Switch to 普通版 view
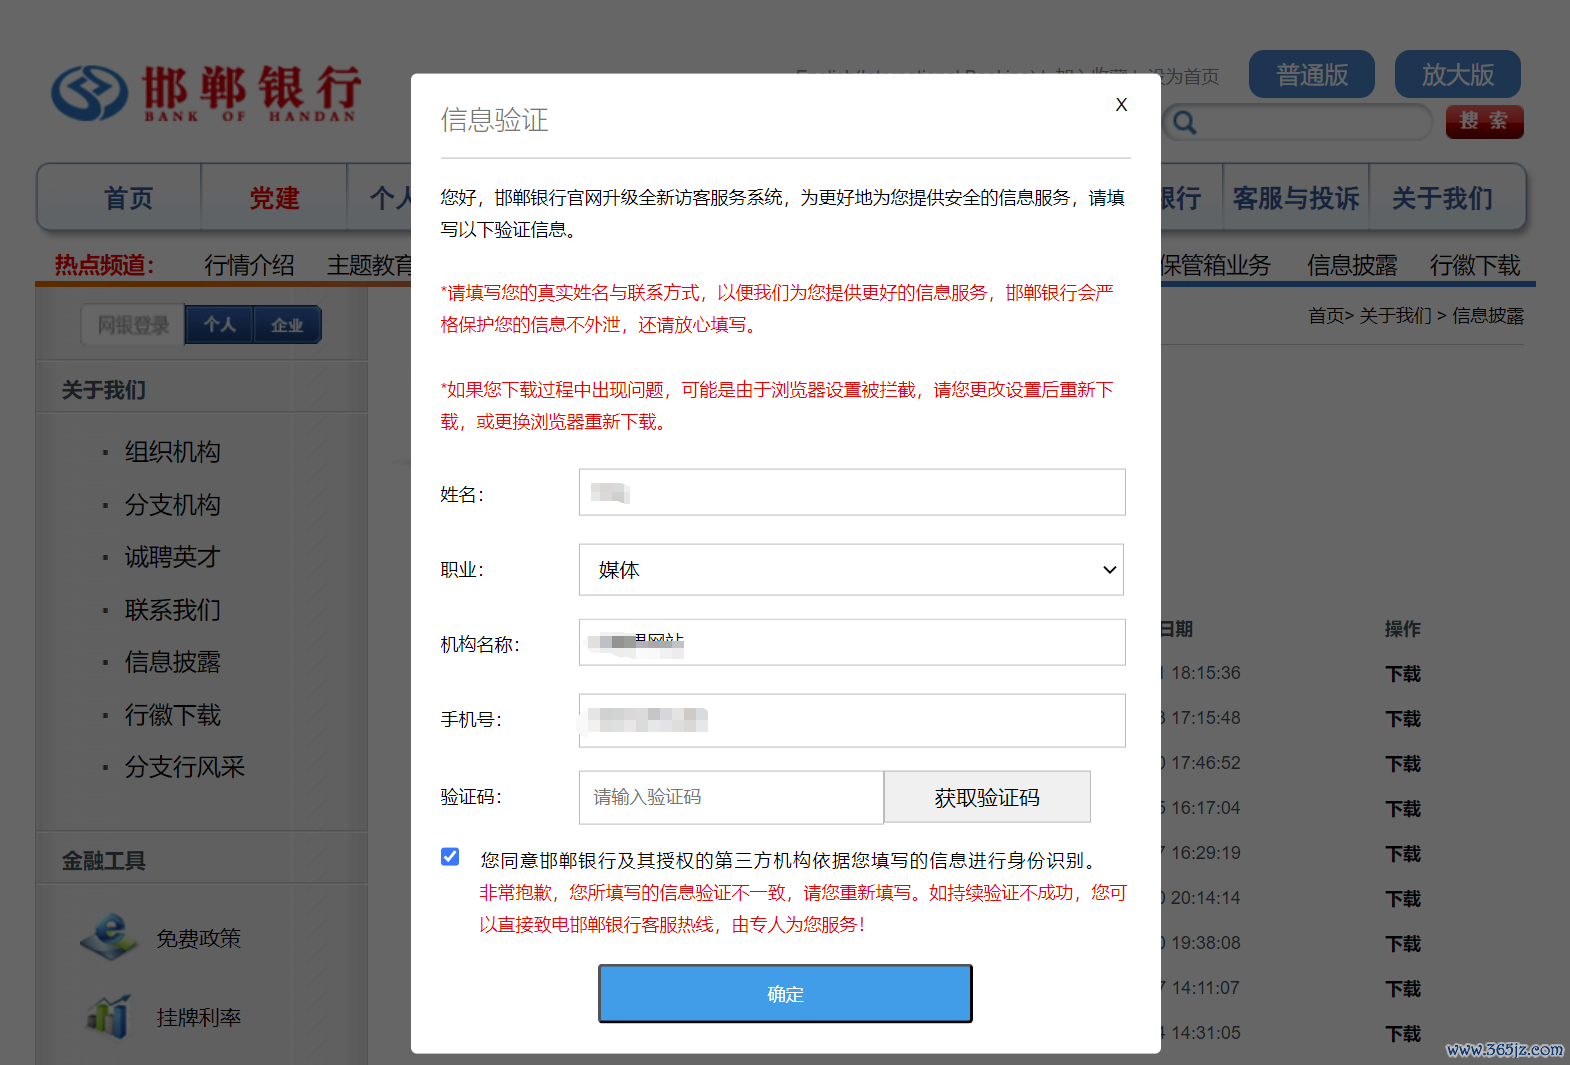This screenshot has width=1570, height=1065. tap(1311, 74)
